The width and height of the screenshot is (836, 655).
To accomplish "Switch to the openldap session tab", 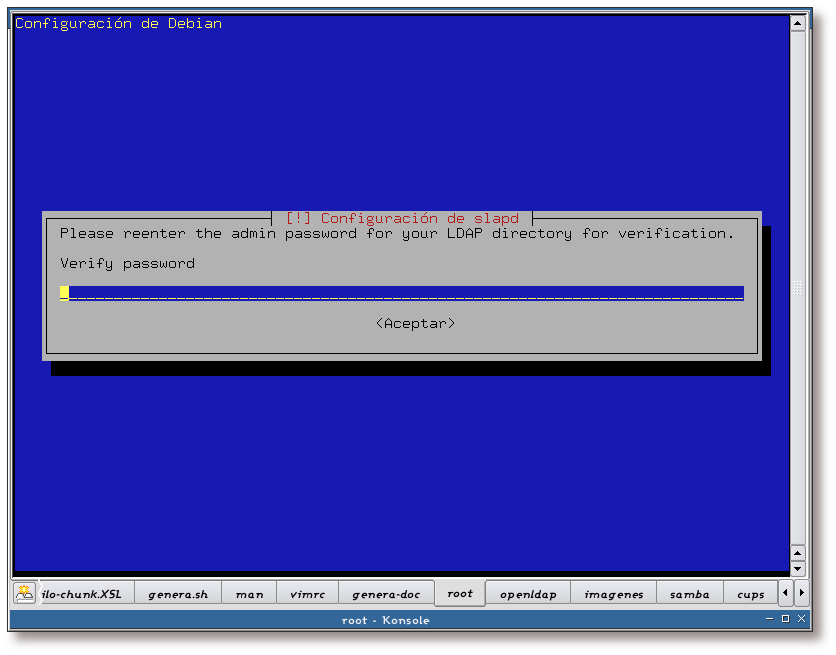I will [528, 594].
